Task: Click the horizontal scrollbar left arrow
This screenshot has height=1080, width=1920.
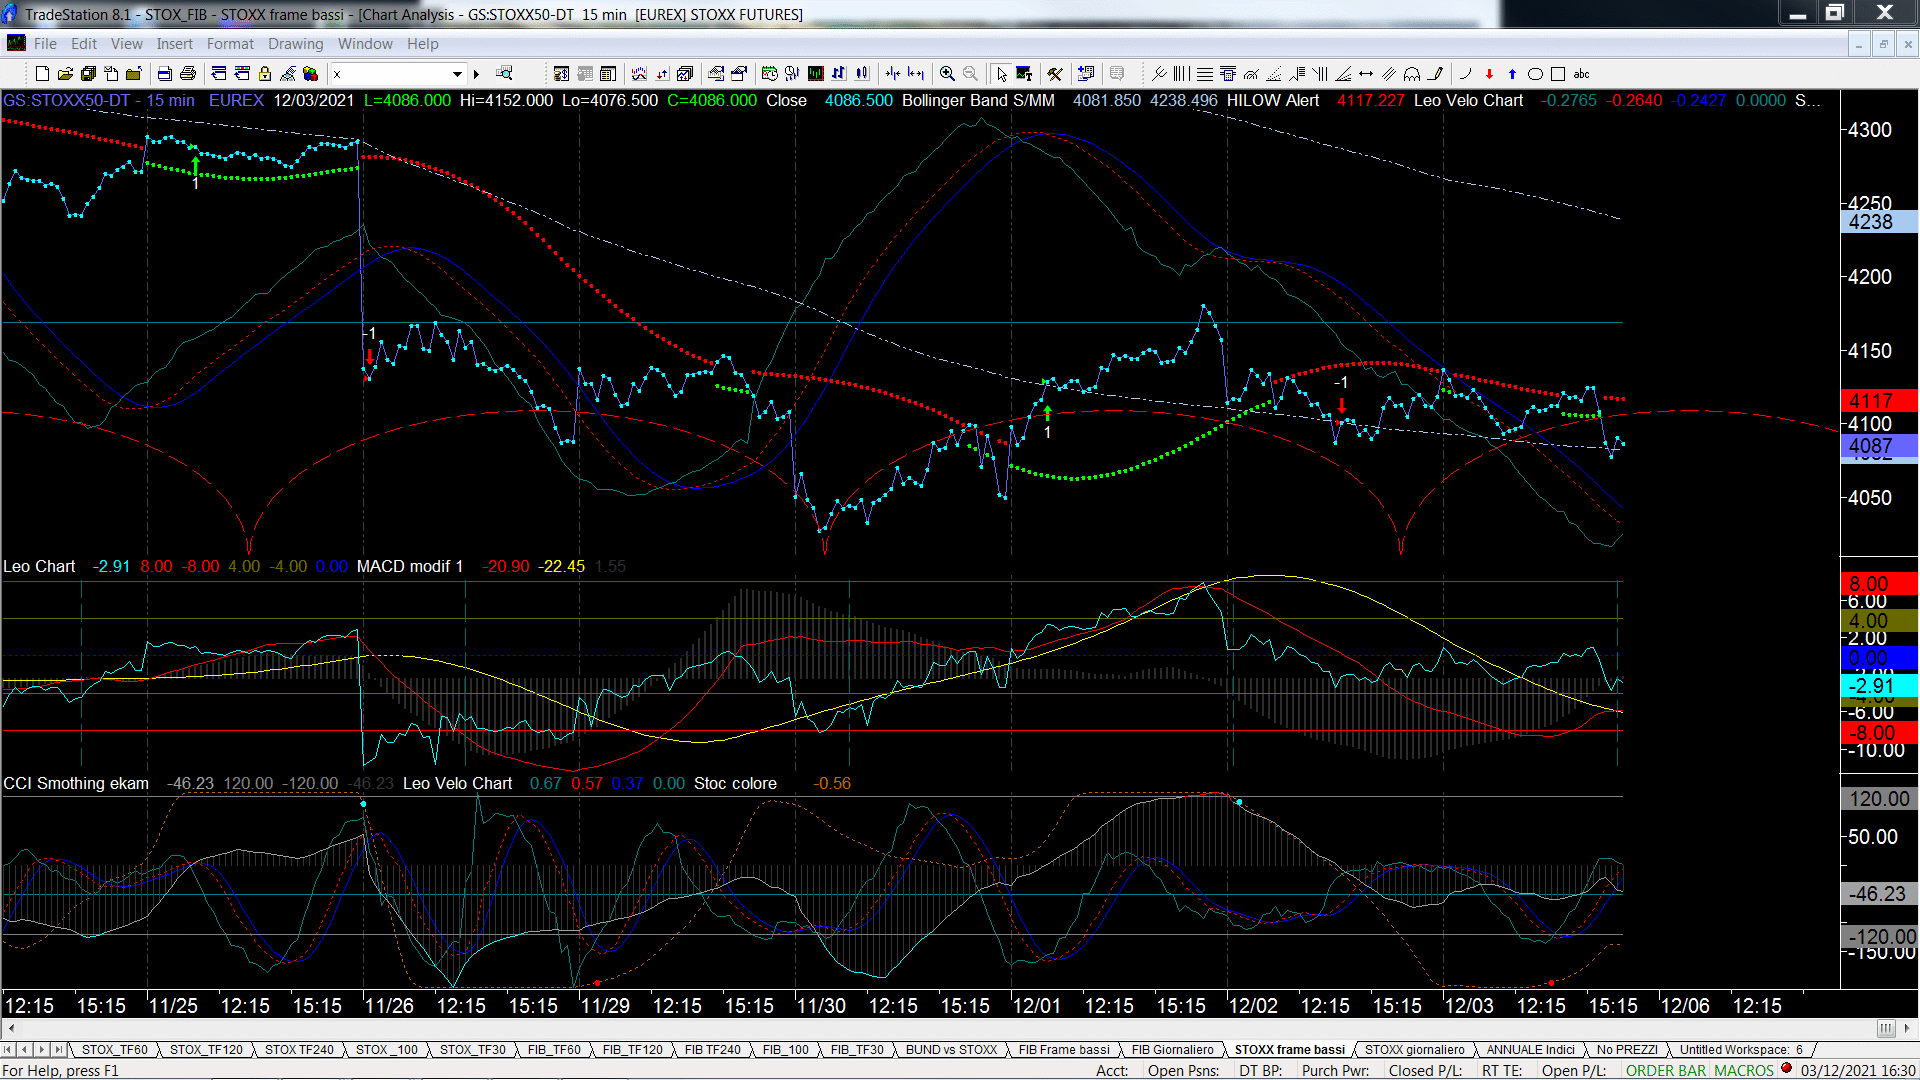Action: pyautogui.click(x=11, y=1029)
